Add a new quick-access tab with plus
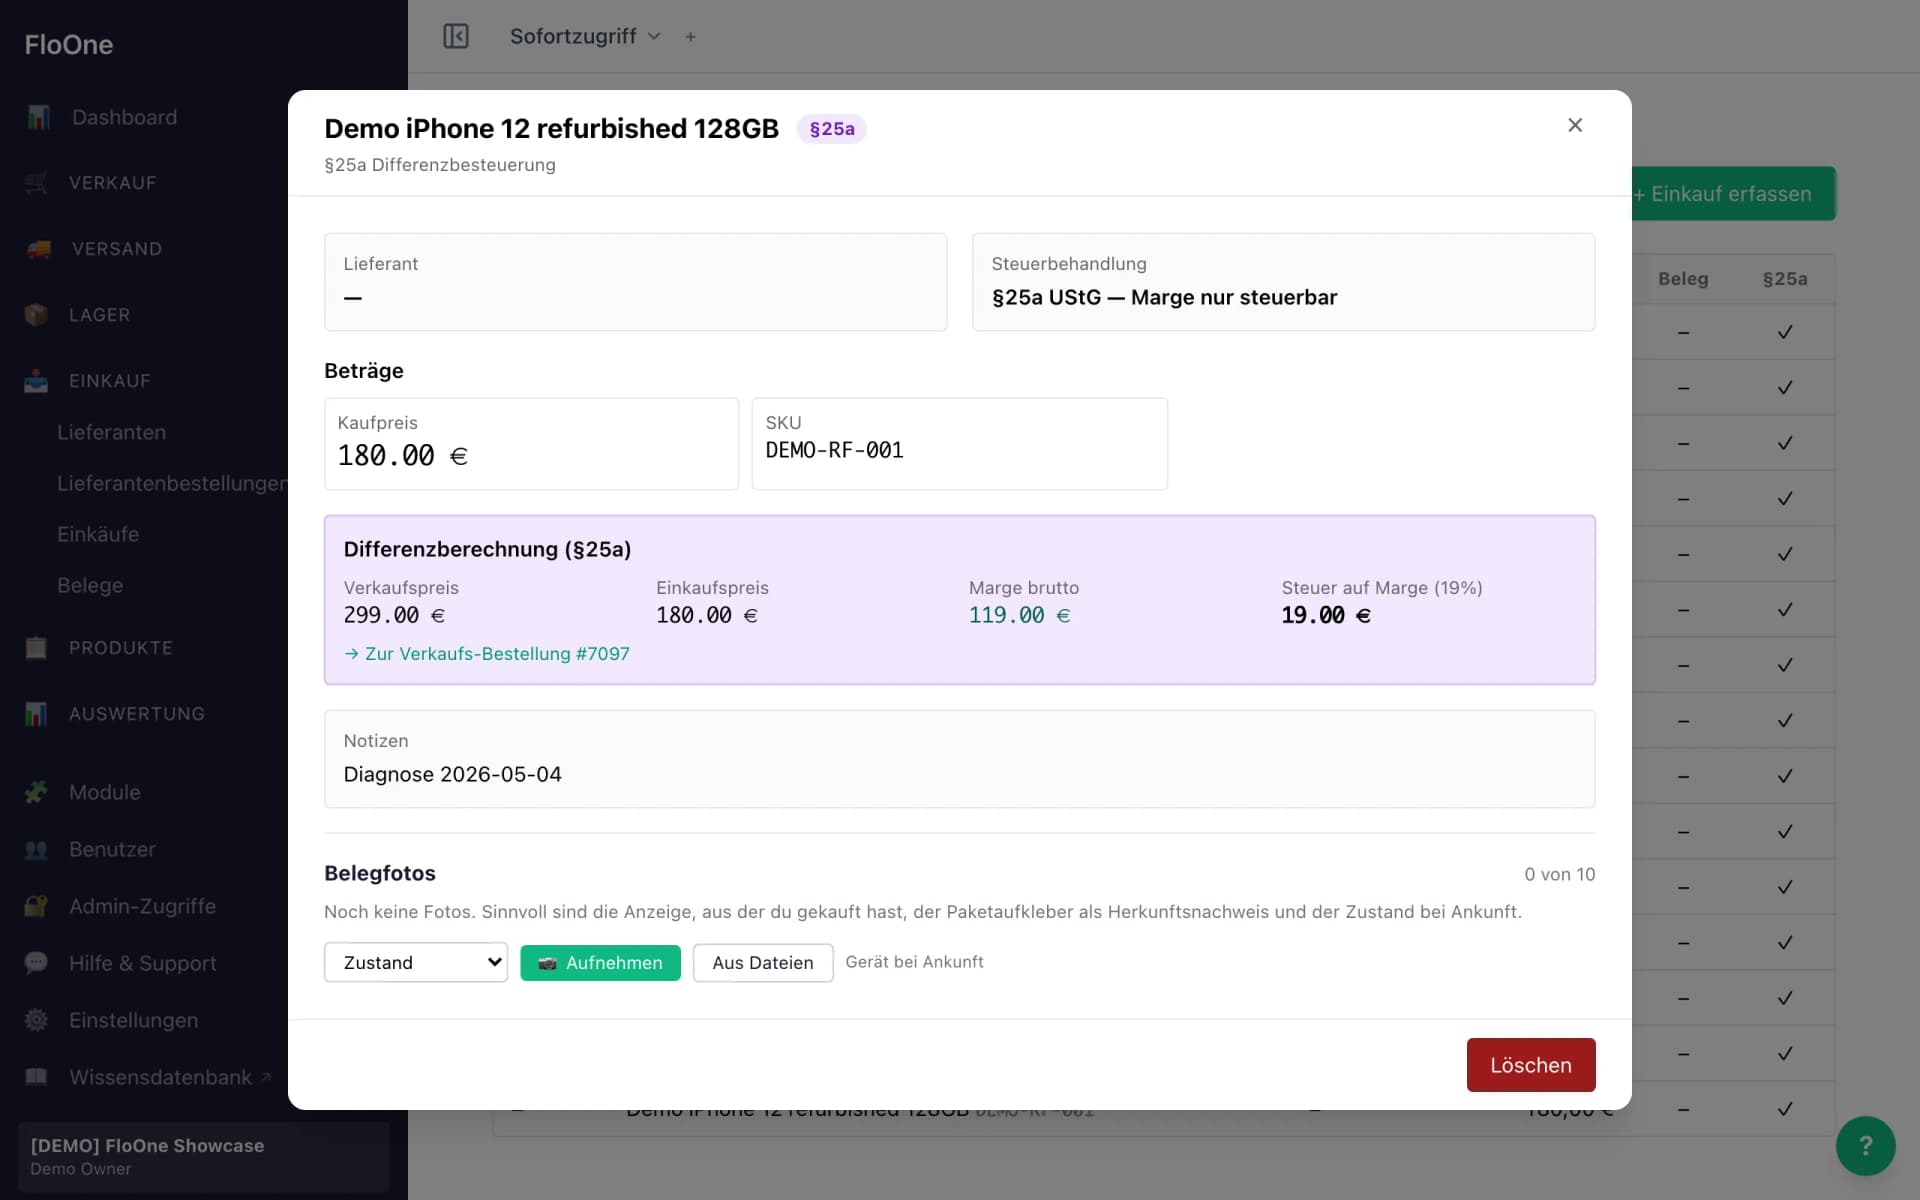Screen dimensions: 1920x1200 690,37
